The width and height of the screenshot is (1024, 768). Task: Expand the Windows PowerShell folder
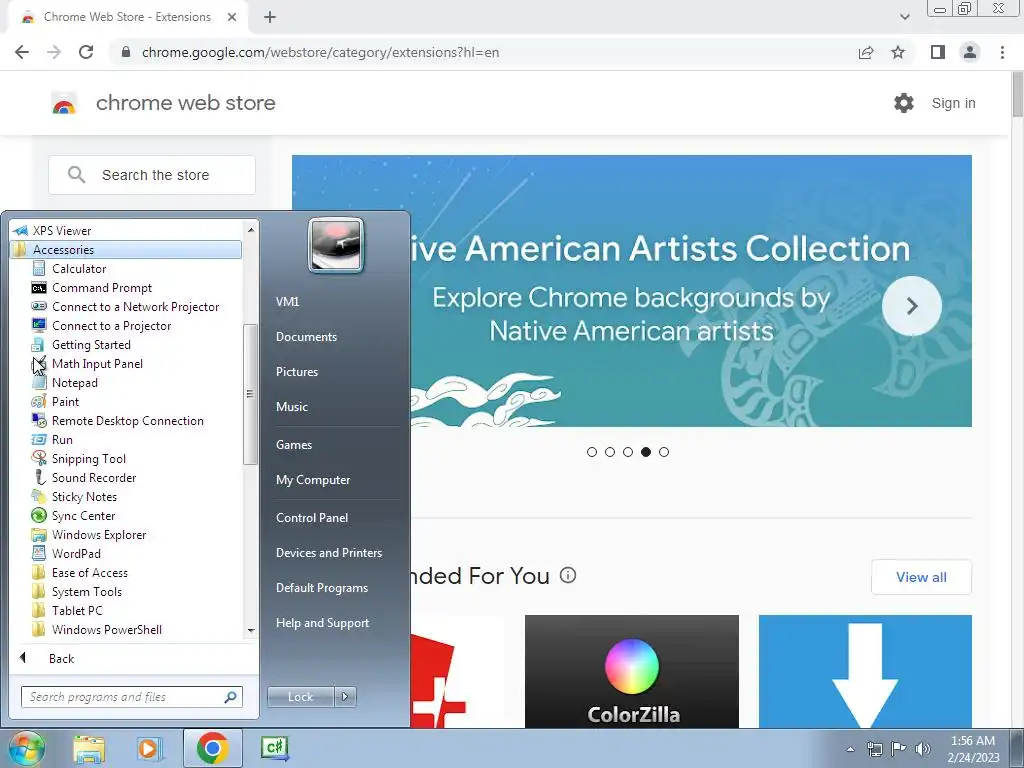coord(106,629)
